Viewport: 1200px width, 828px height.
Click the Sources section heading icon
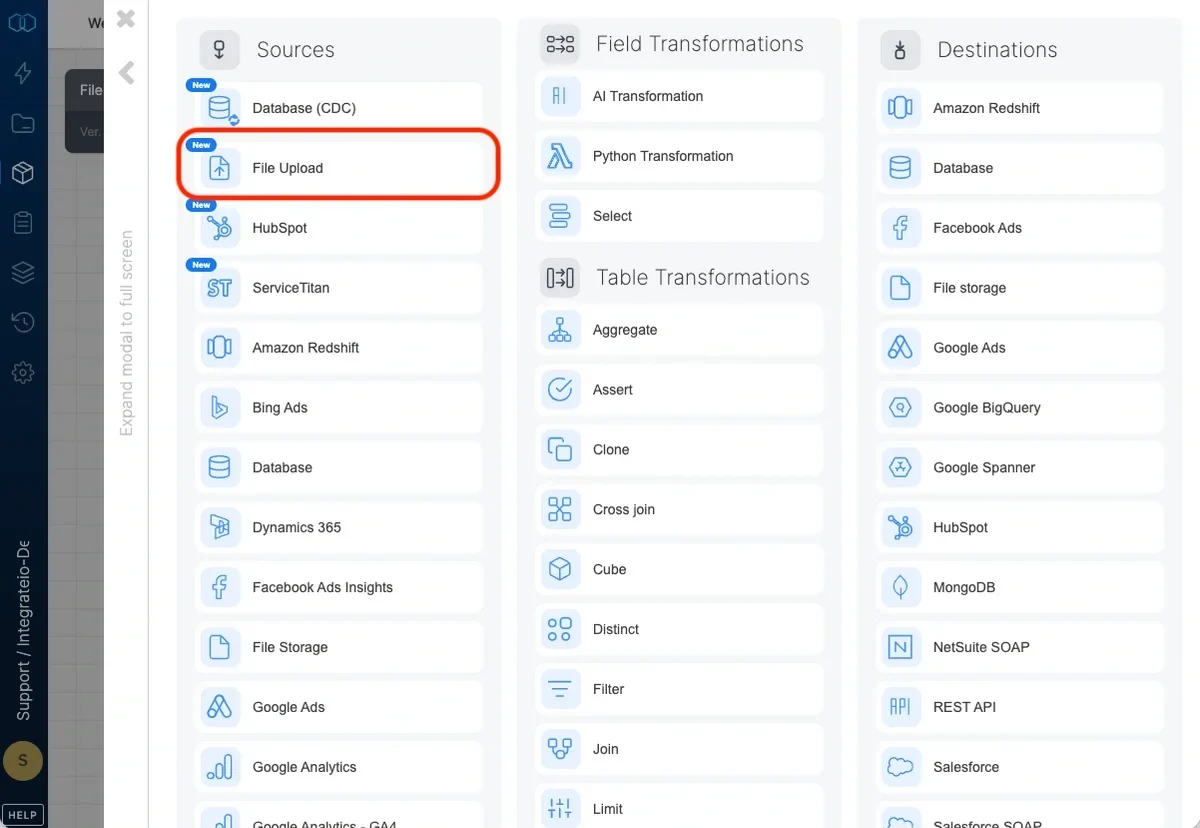(219, 49)
